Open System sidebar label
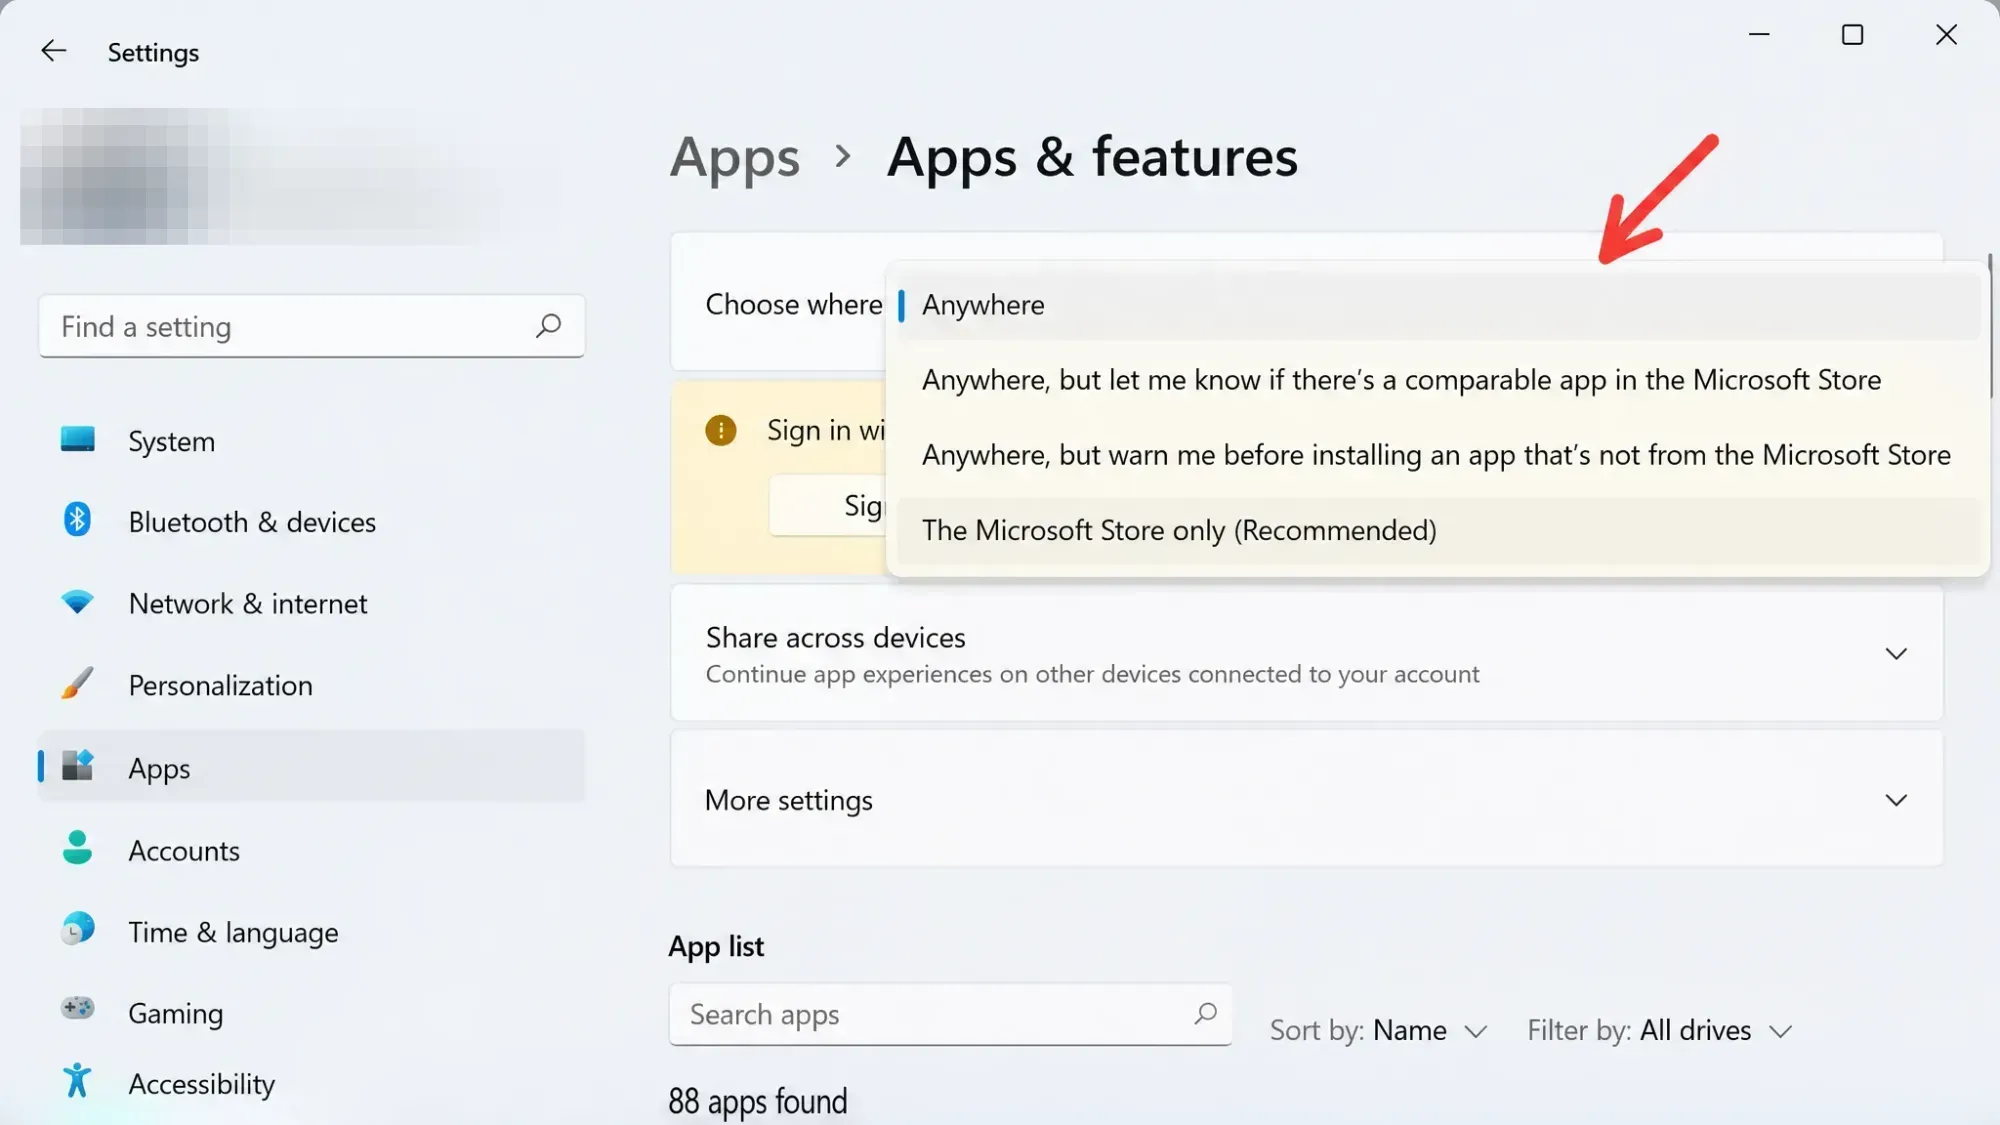2000x1125 pixels. click(172, 441)
